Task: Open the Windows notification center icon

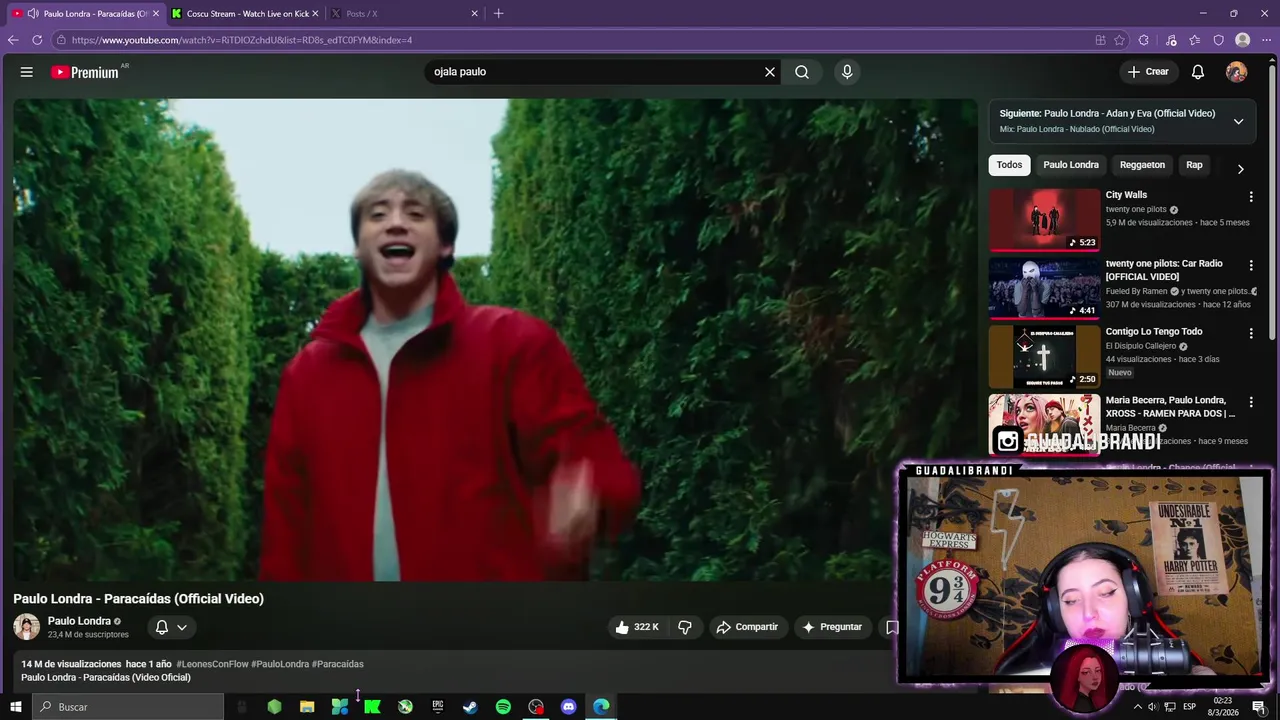Action: pos(1259,707)
